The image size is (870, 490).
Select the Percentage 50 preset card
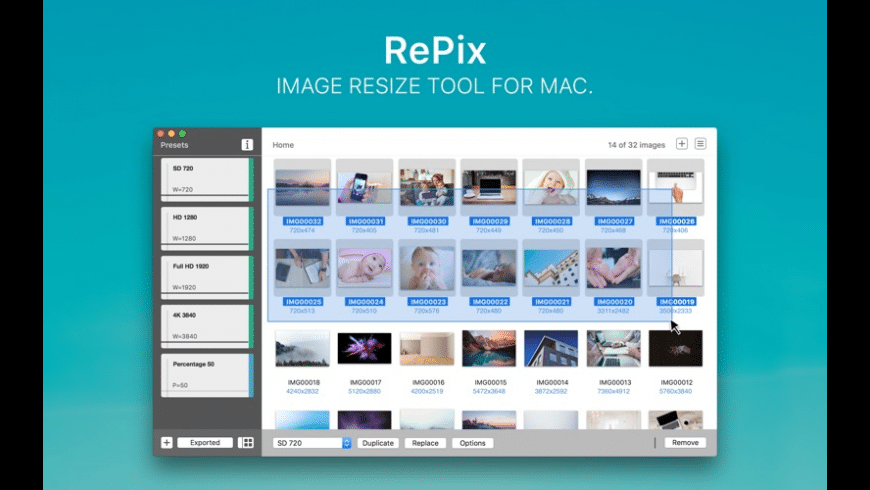(207, 375)
